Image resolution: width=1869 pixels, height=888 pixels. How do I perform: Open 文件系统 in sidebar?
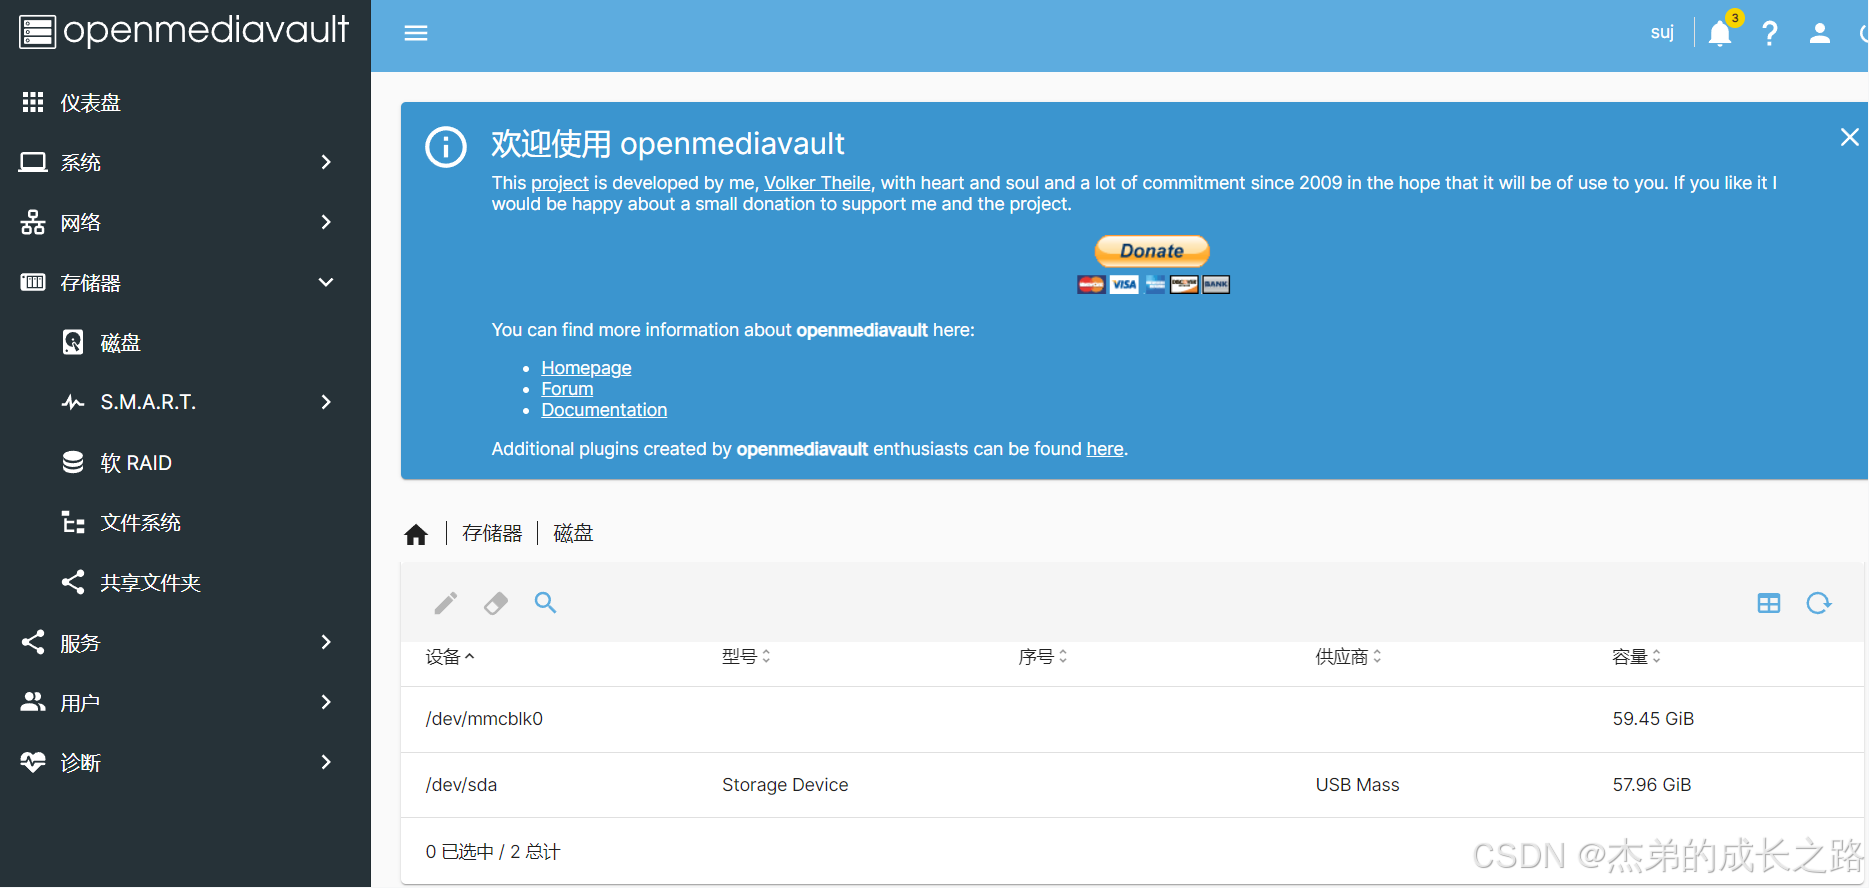185,522
